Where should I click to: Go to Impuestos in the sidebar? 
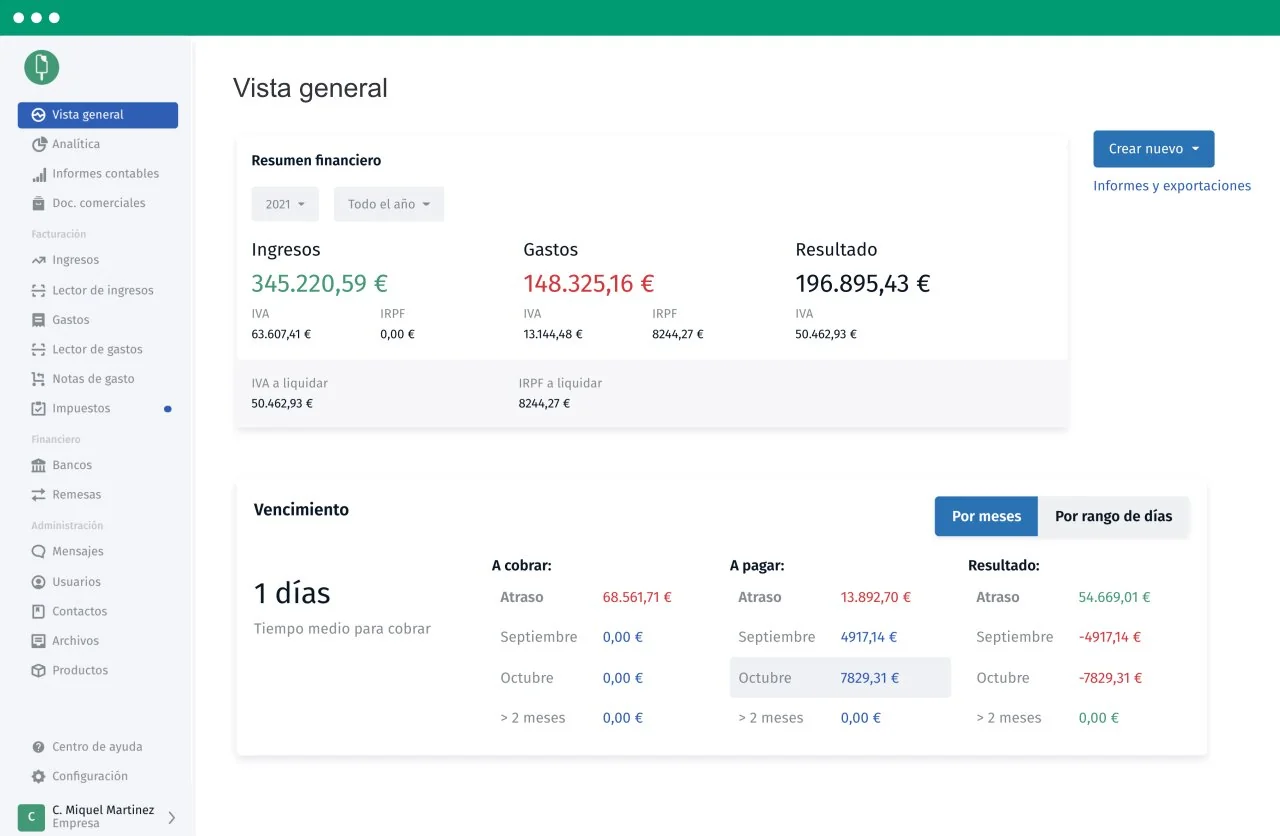(x=81, y=409)
